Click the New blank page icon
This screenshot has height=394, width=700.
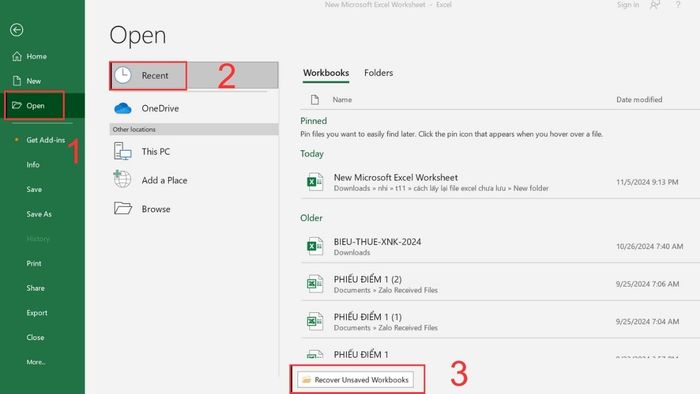click(x=17, y=81)
